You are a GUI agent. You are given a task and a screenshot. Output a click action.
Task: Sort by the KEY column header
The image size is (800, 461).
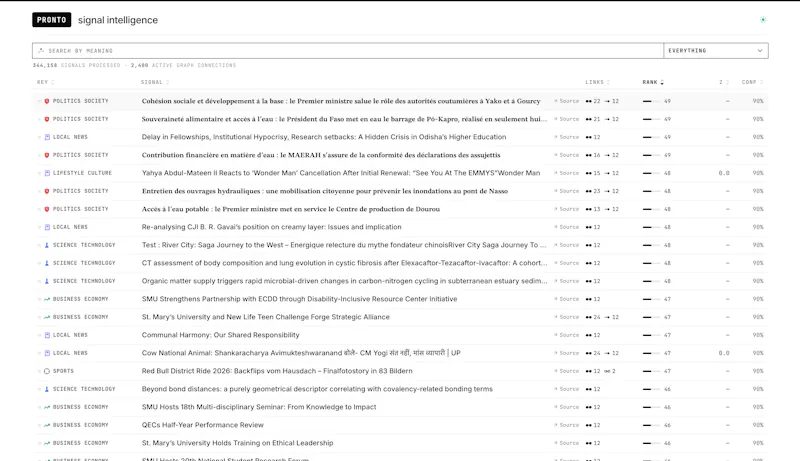[45, 82]
